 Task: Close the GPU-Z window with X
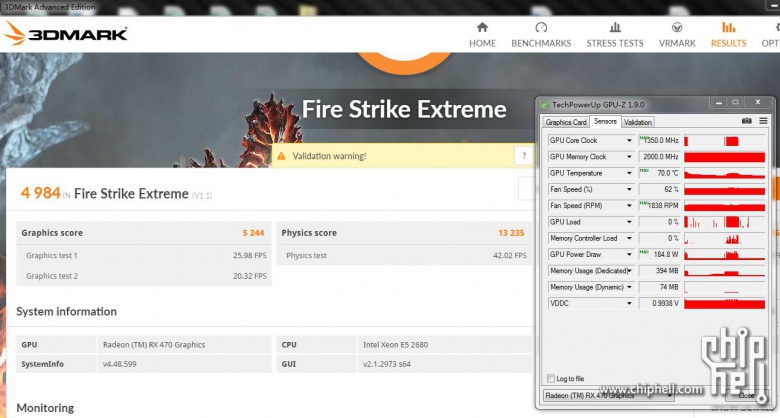(758, 103)
